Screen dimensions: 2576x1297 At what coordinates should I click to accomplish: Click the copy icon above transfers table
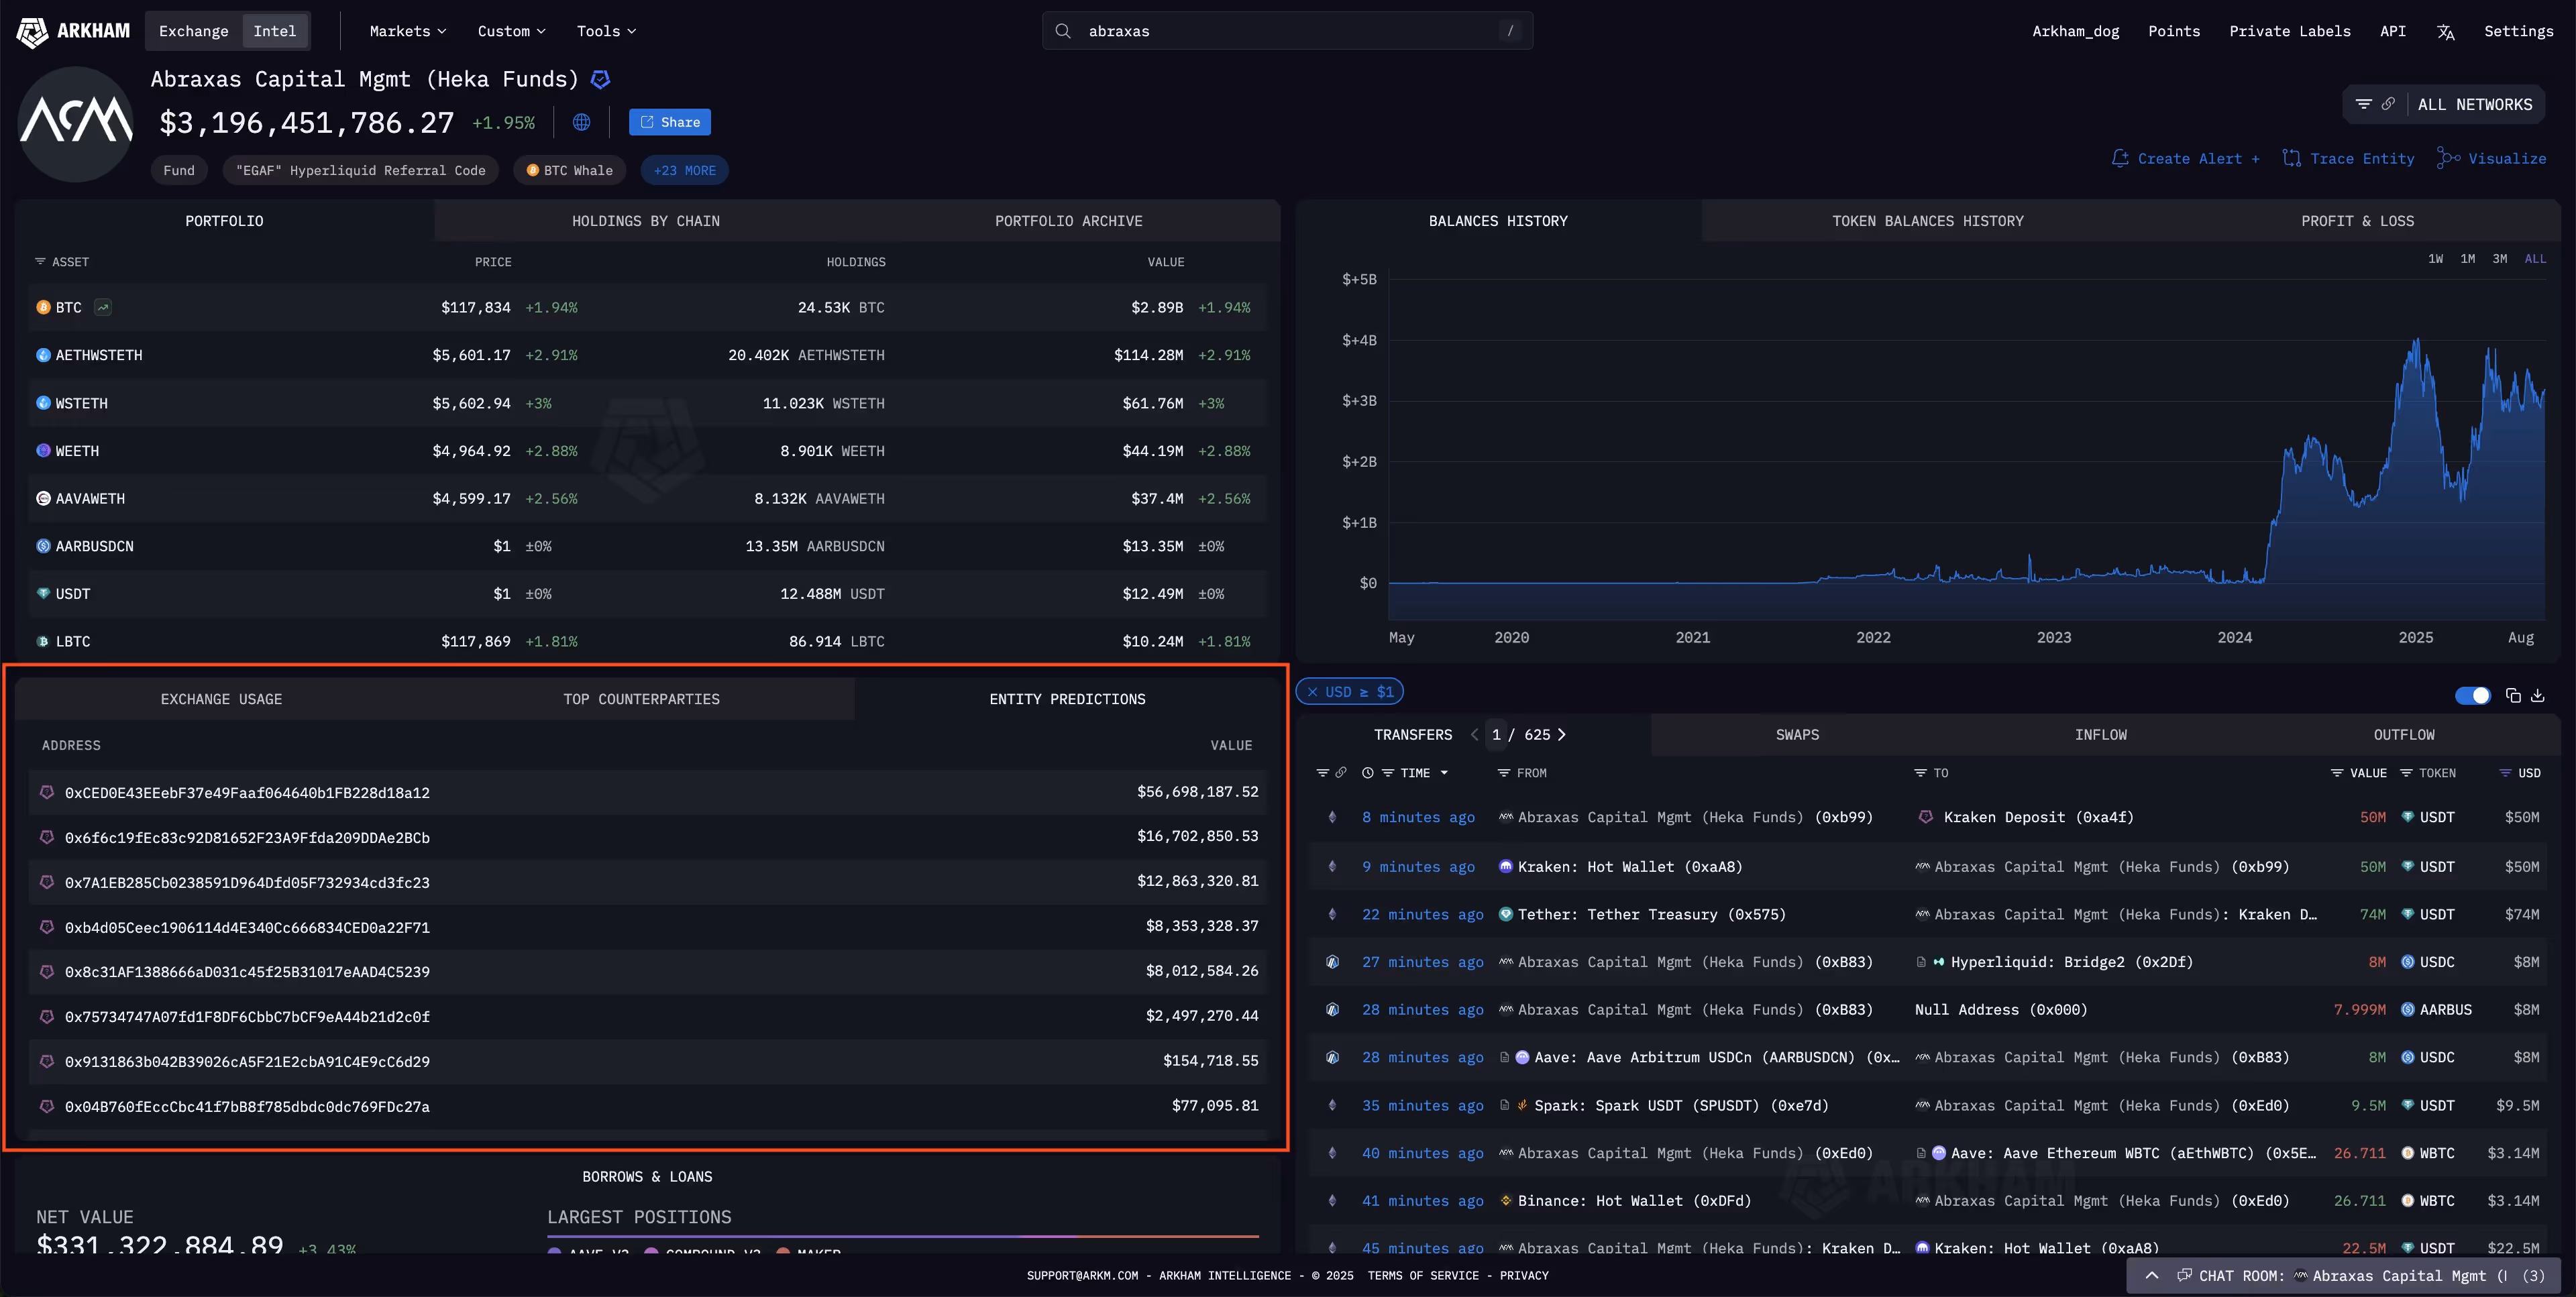[x=2513, y=696]
